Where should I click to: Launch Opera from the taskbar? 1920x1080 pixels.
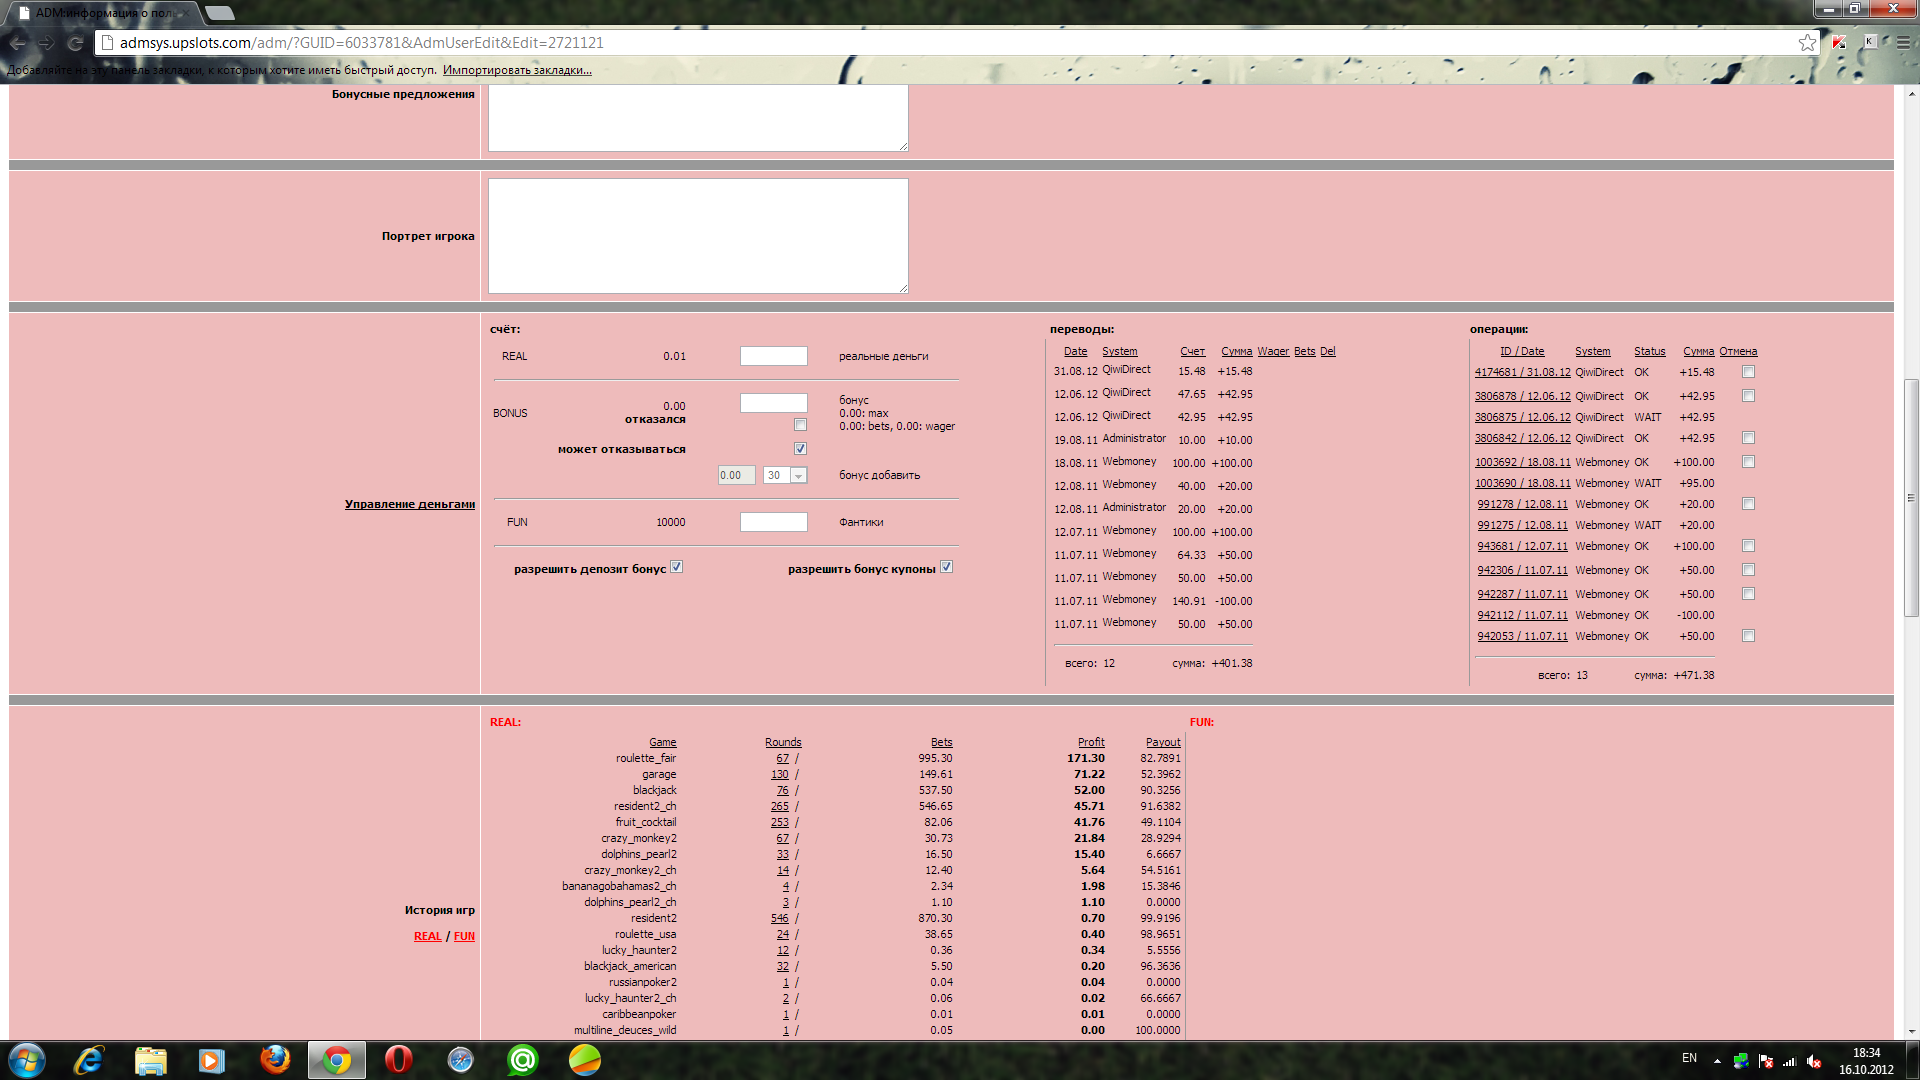[x=398, y=1059]
